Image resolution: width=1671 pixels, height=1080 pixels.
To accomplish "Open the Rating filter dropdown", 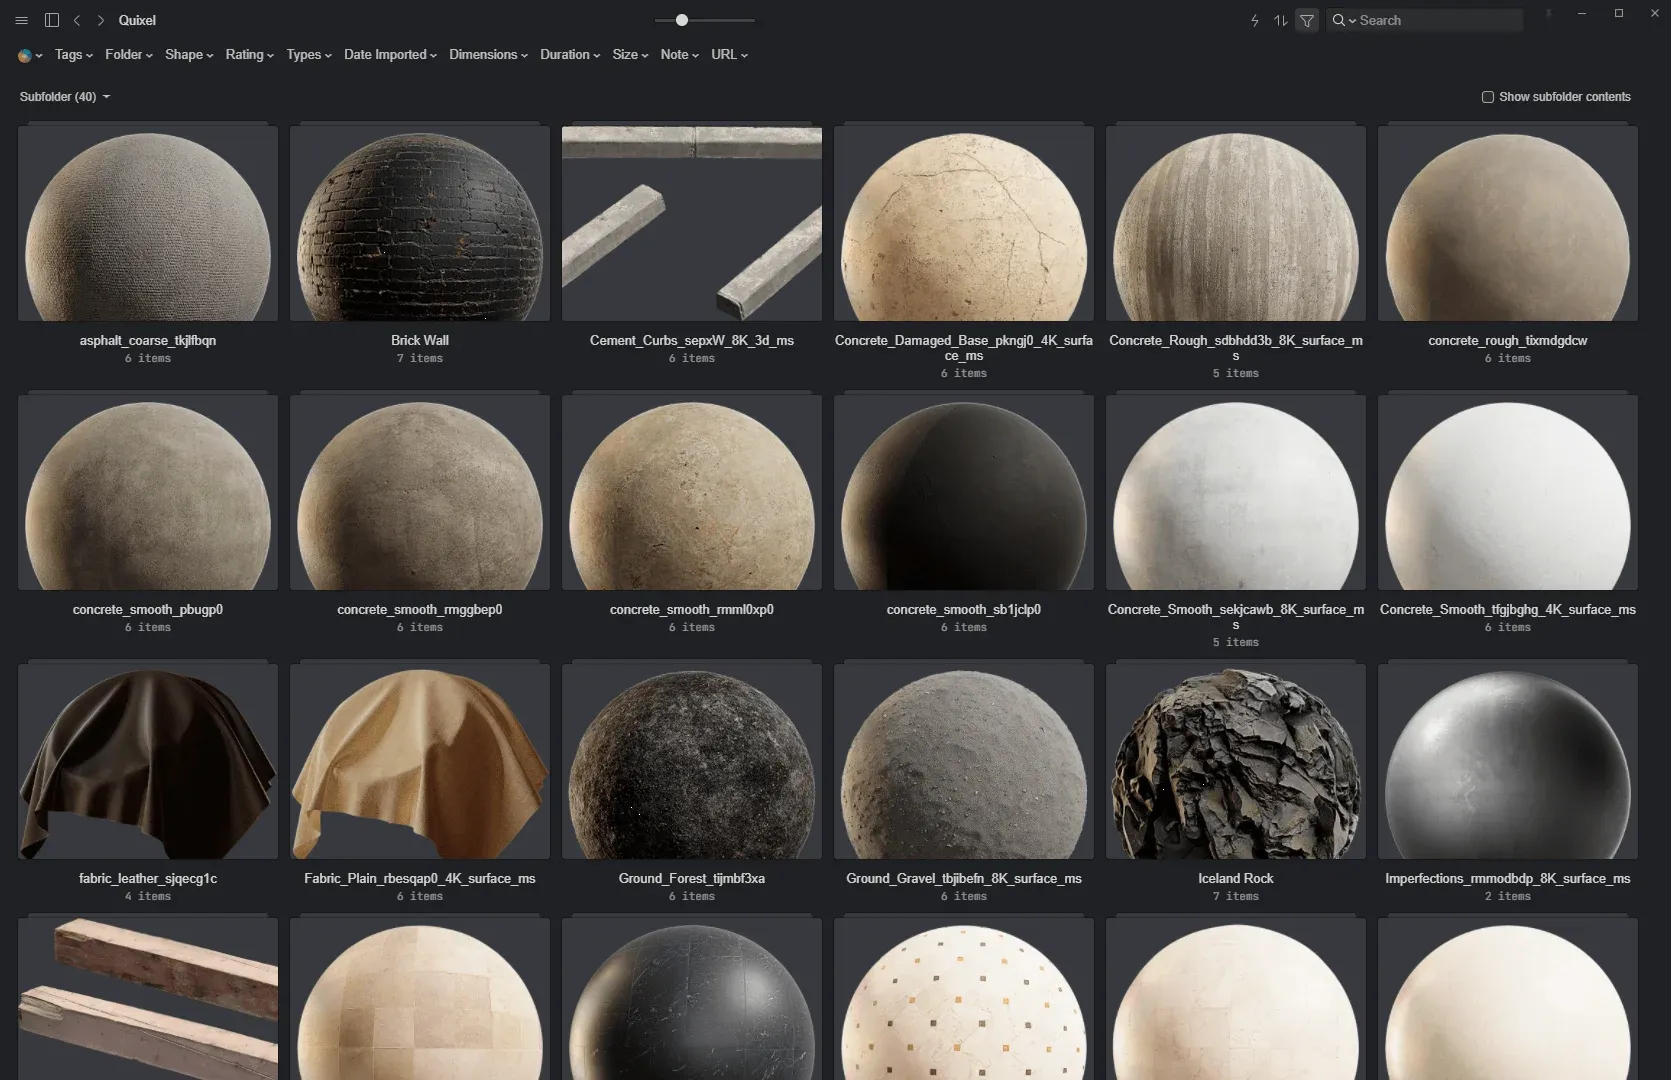I will [x=250, y=55].
